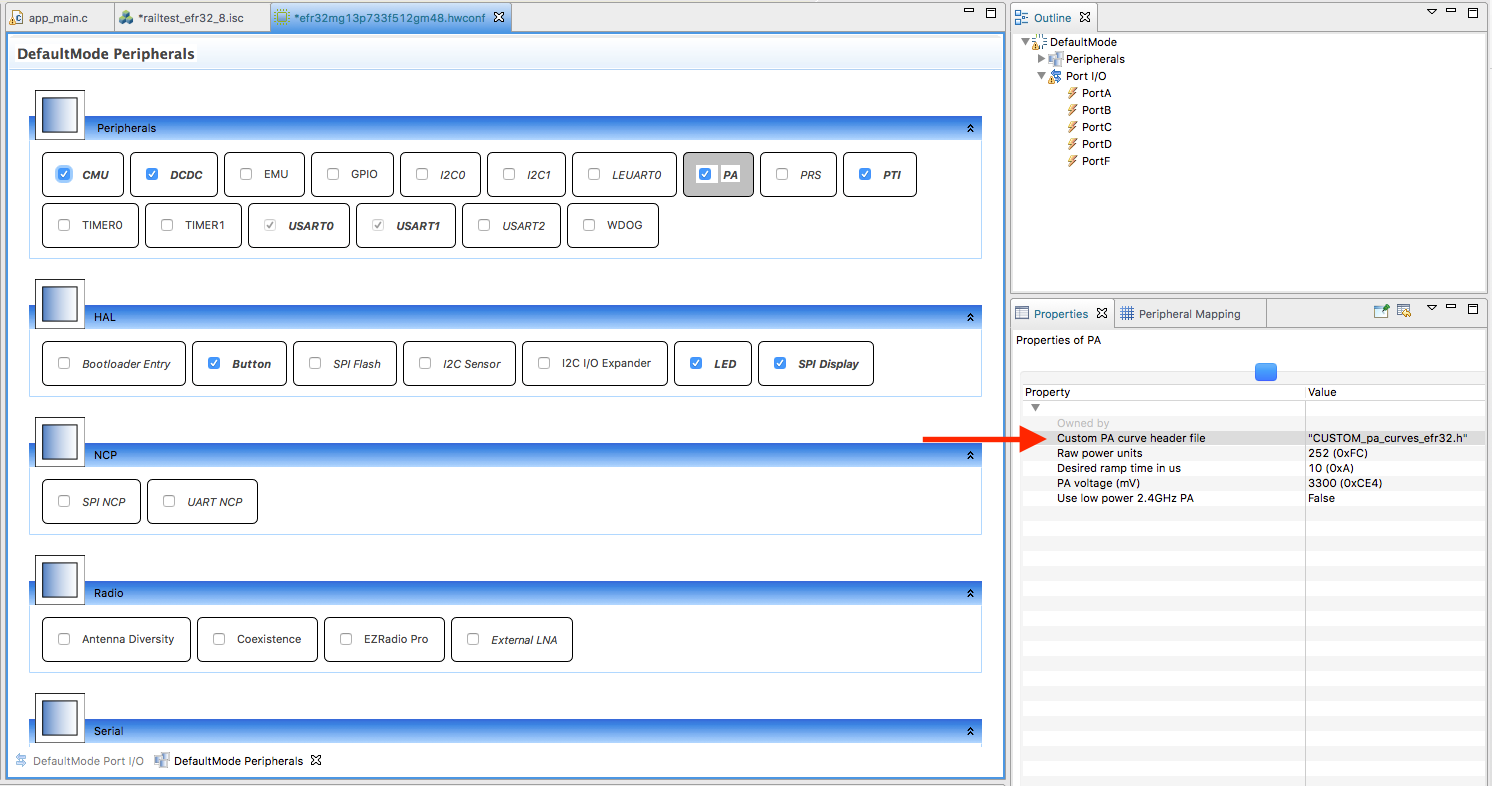The width and height of the screenshot is (1492, 786).
Task: Click the Port I/O icon in Outline tree
Action: [1054, 76]
